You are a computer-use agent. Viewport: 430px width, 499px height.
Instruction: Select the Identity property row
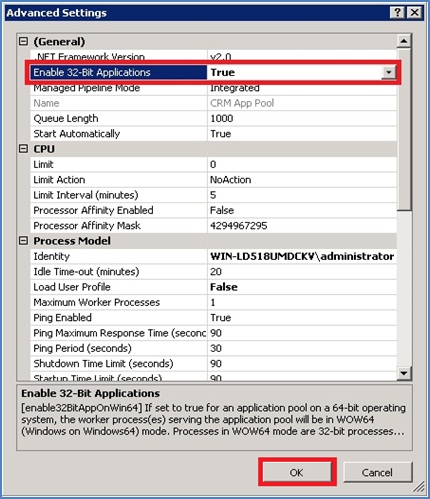click(213, 256)
